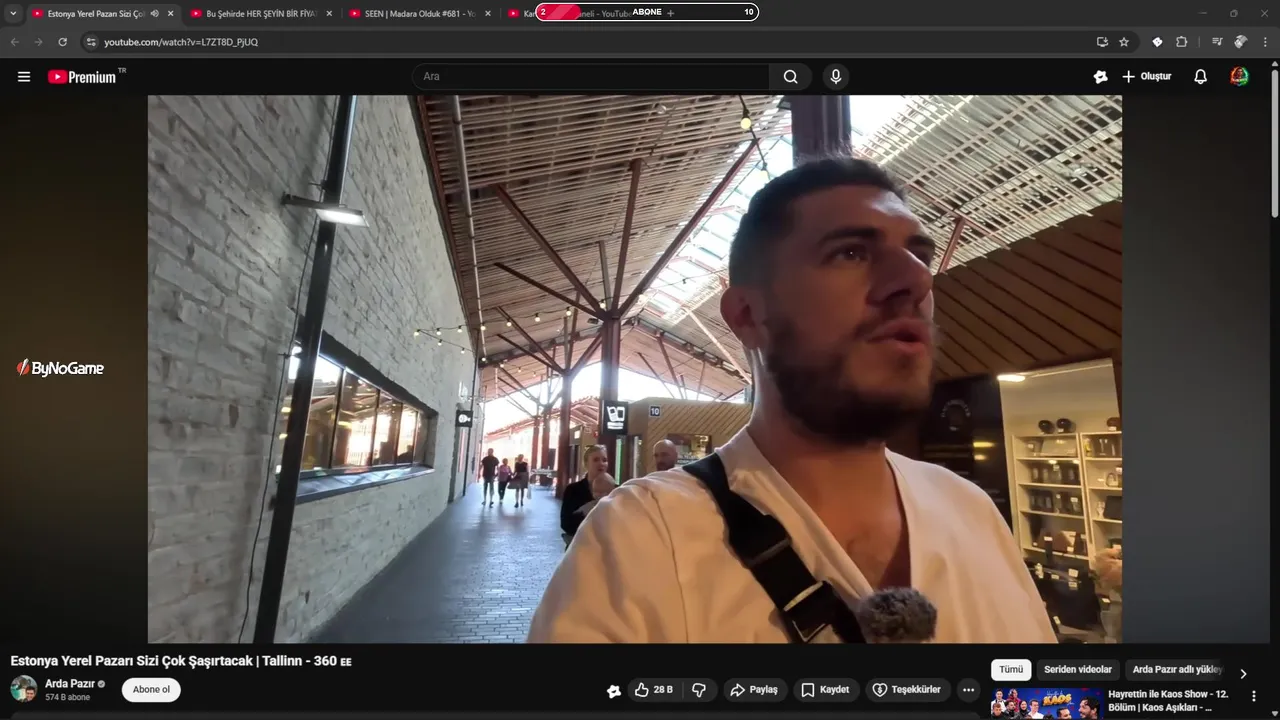Image resolution: width=1280 pixels, height=720 pixels.
Task: Send thanks with Teşekkürler button
Action: [906, 690]
